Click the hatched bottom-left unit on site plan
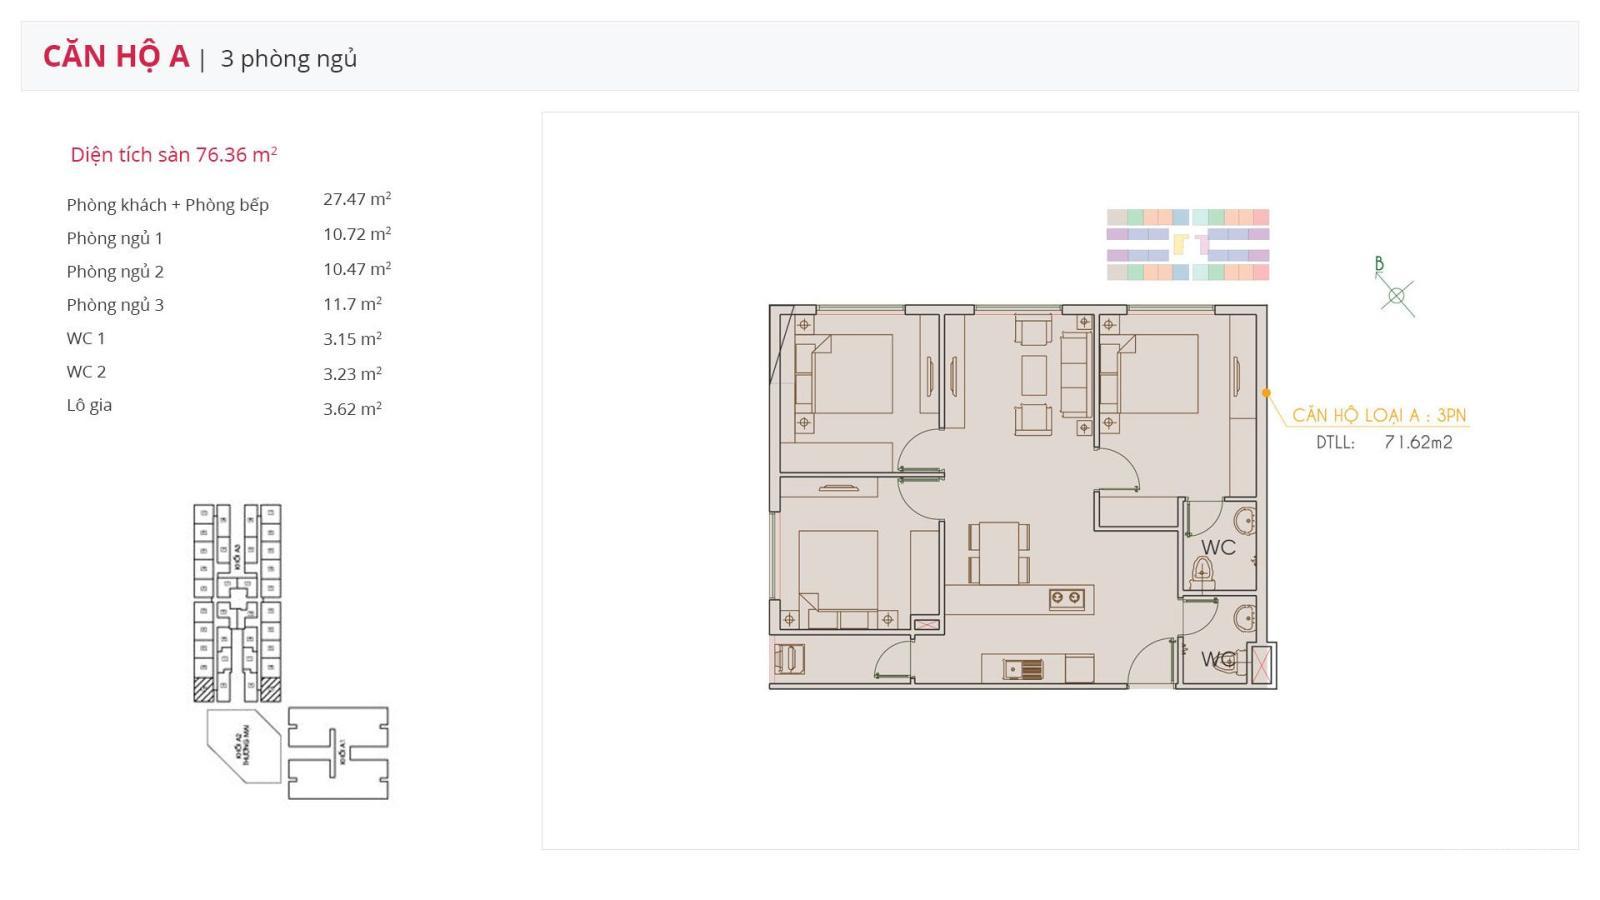1600x900 pixels. [204, 689]
